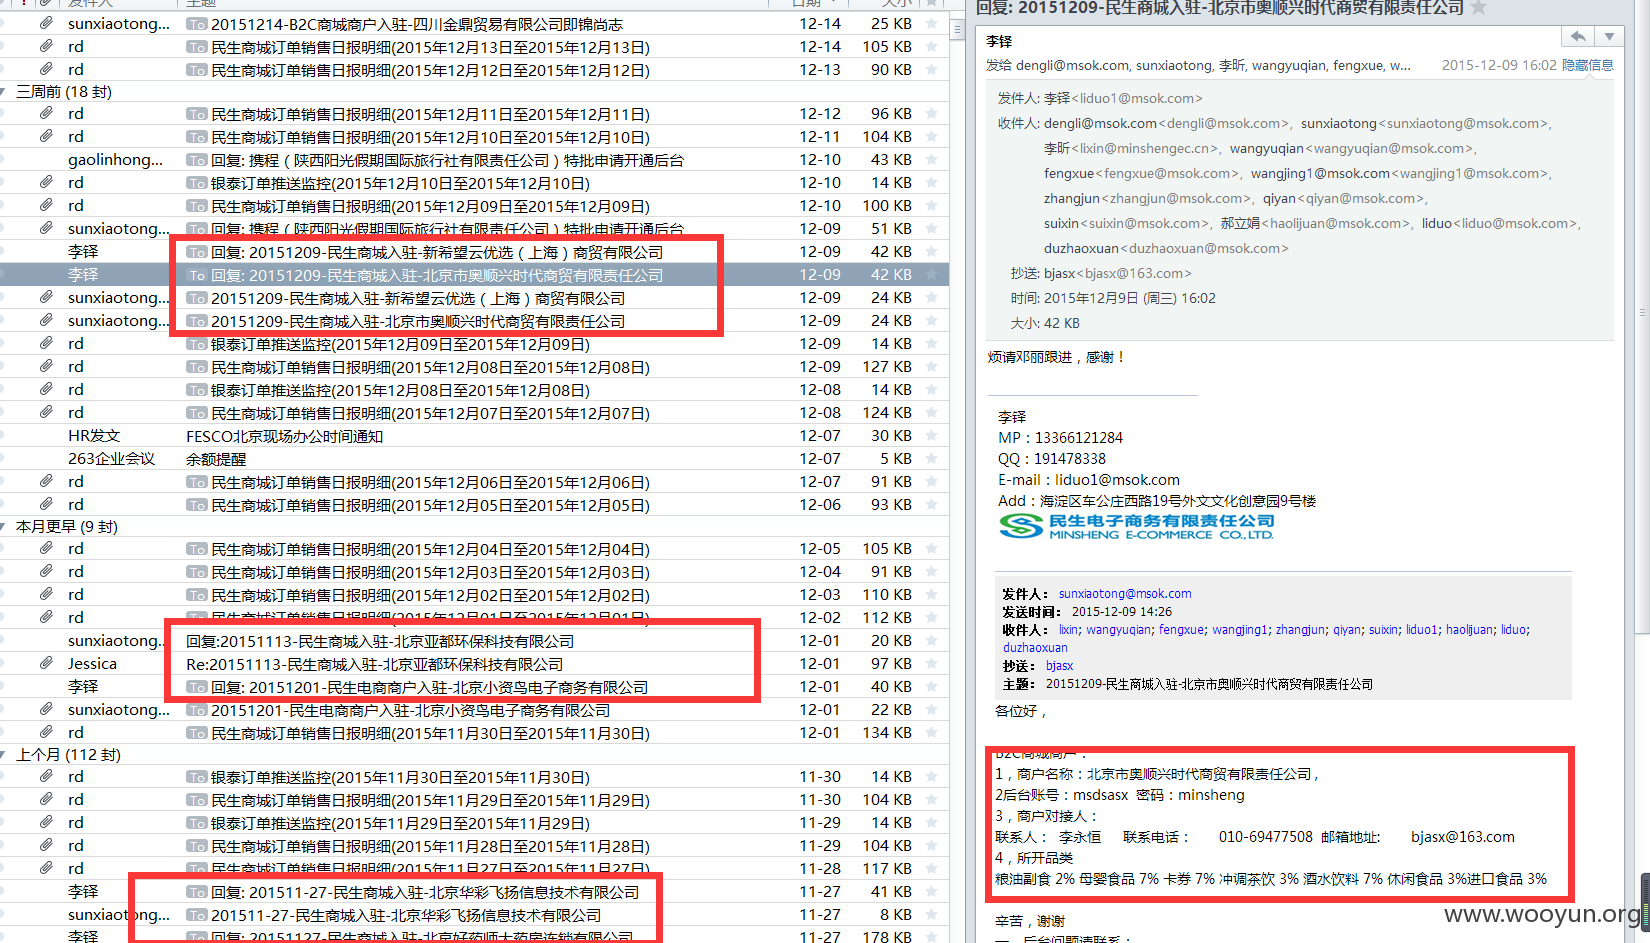Click attachment icon on 12月04日 sales report row
The width and height of the screenshot is (1650, 943).
[x=46, y=548]
